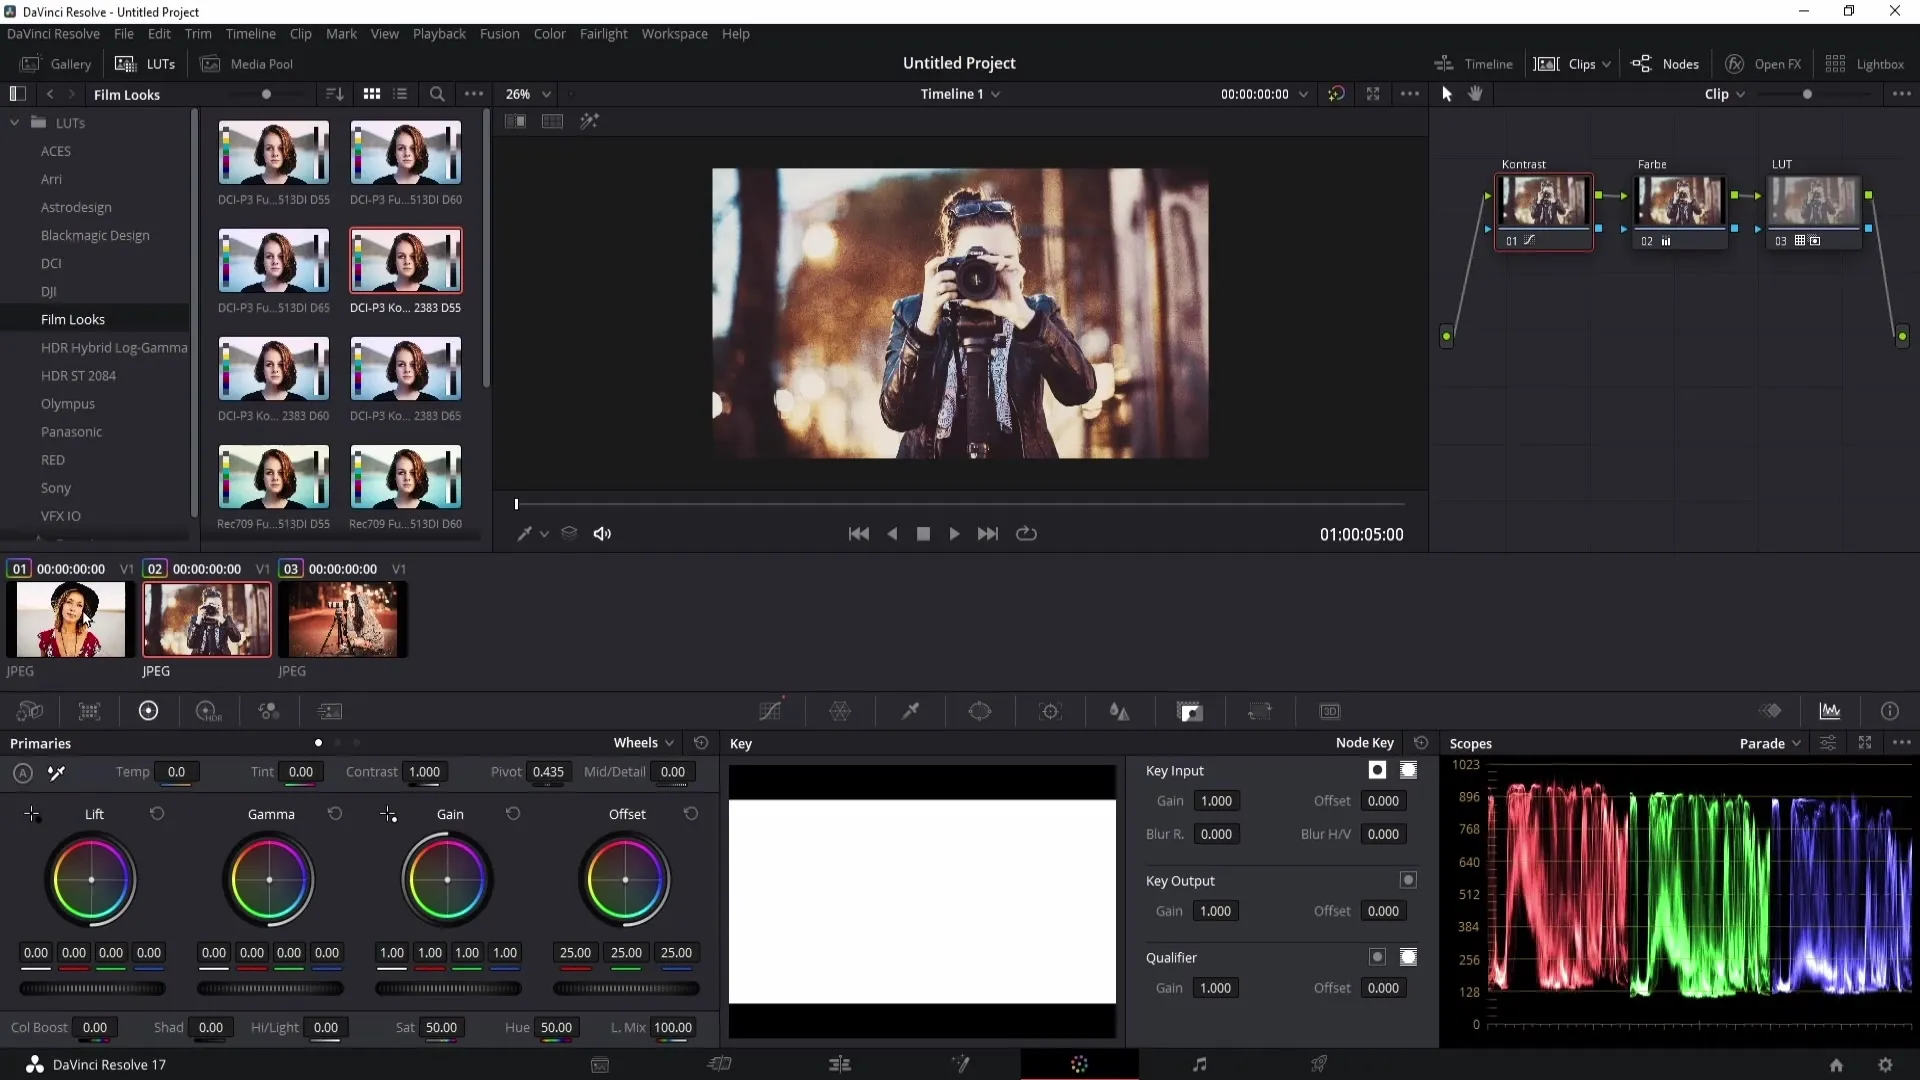Toggle the Open FX panel
The height and width of the screenshot is (1080, 1920).
coord(1763,64)
